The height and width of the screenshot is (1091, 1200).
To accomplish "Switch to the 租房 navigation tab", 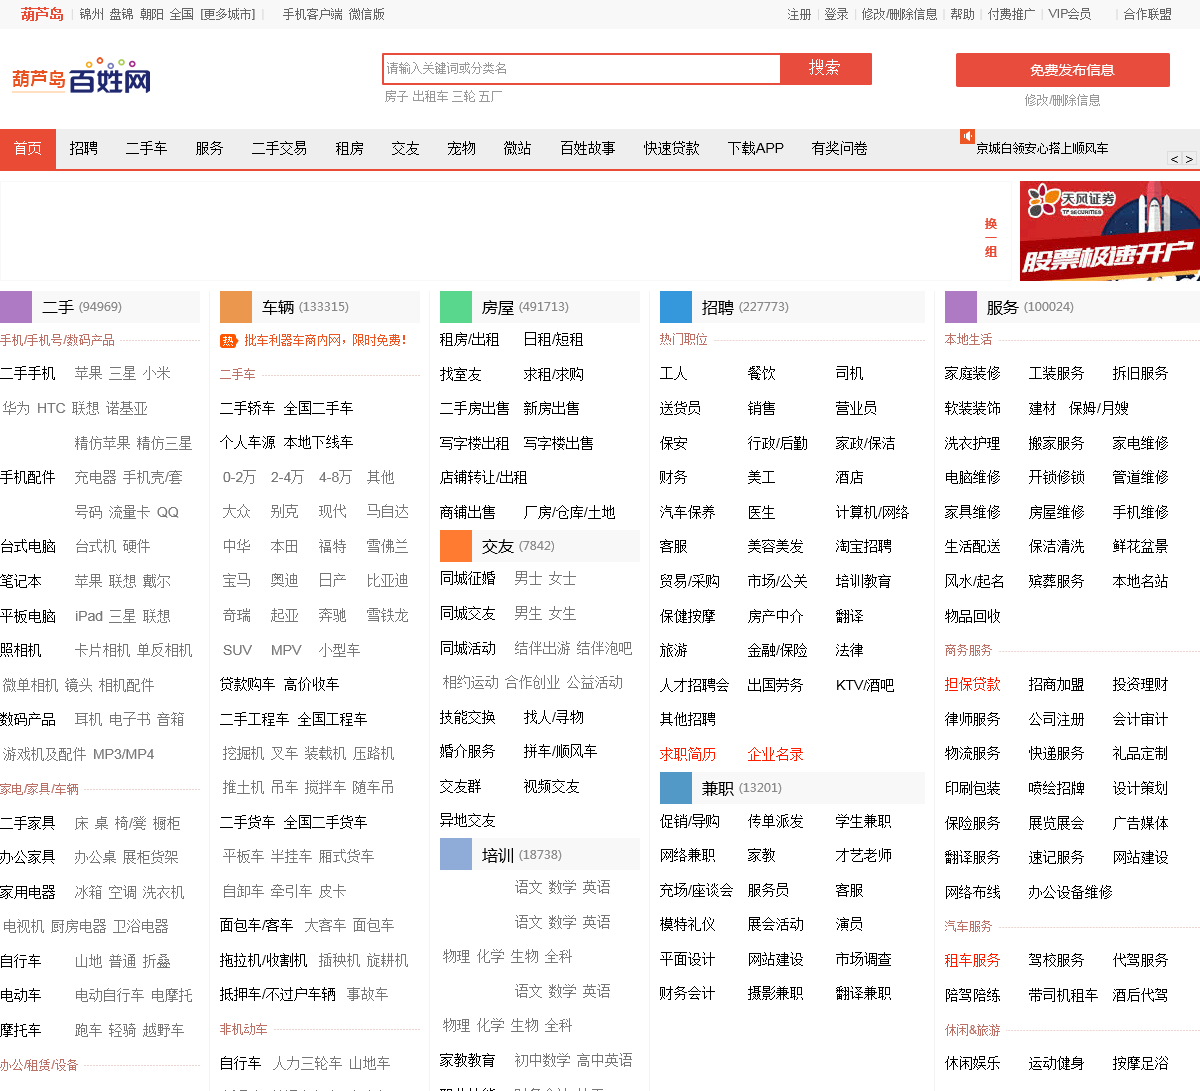I will (349, 149).
